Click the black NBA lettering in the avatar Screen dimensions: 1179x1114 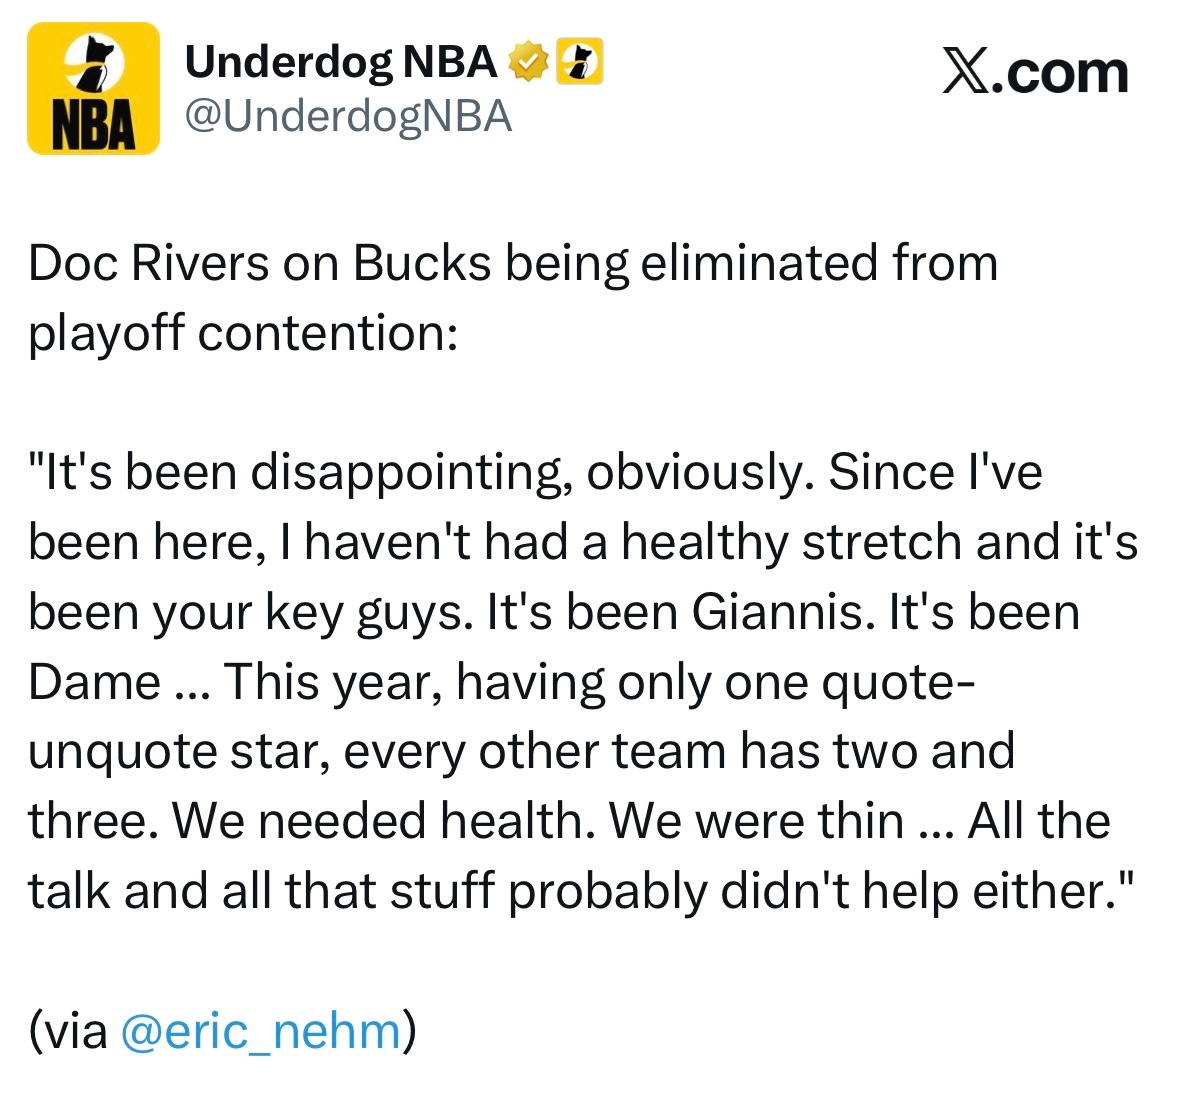(93, 124)
